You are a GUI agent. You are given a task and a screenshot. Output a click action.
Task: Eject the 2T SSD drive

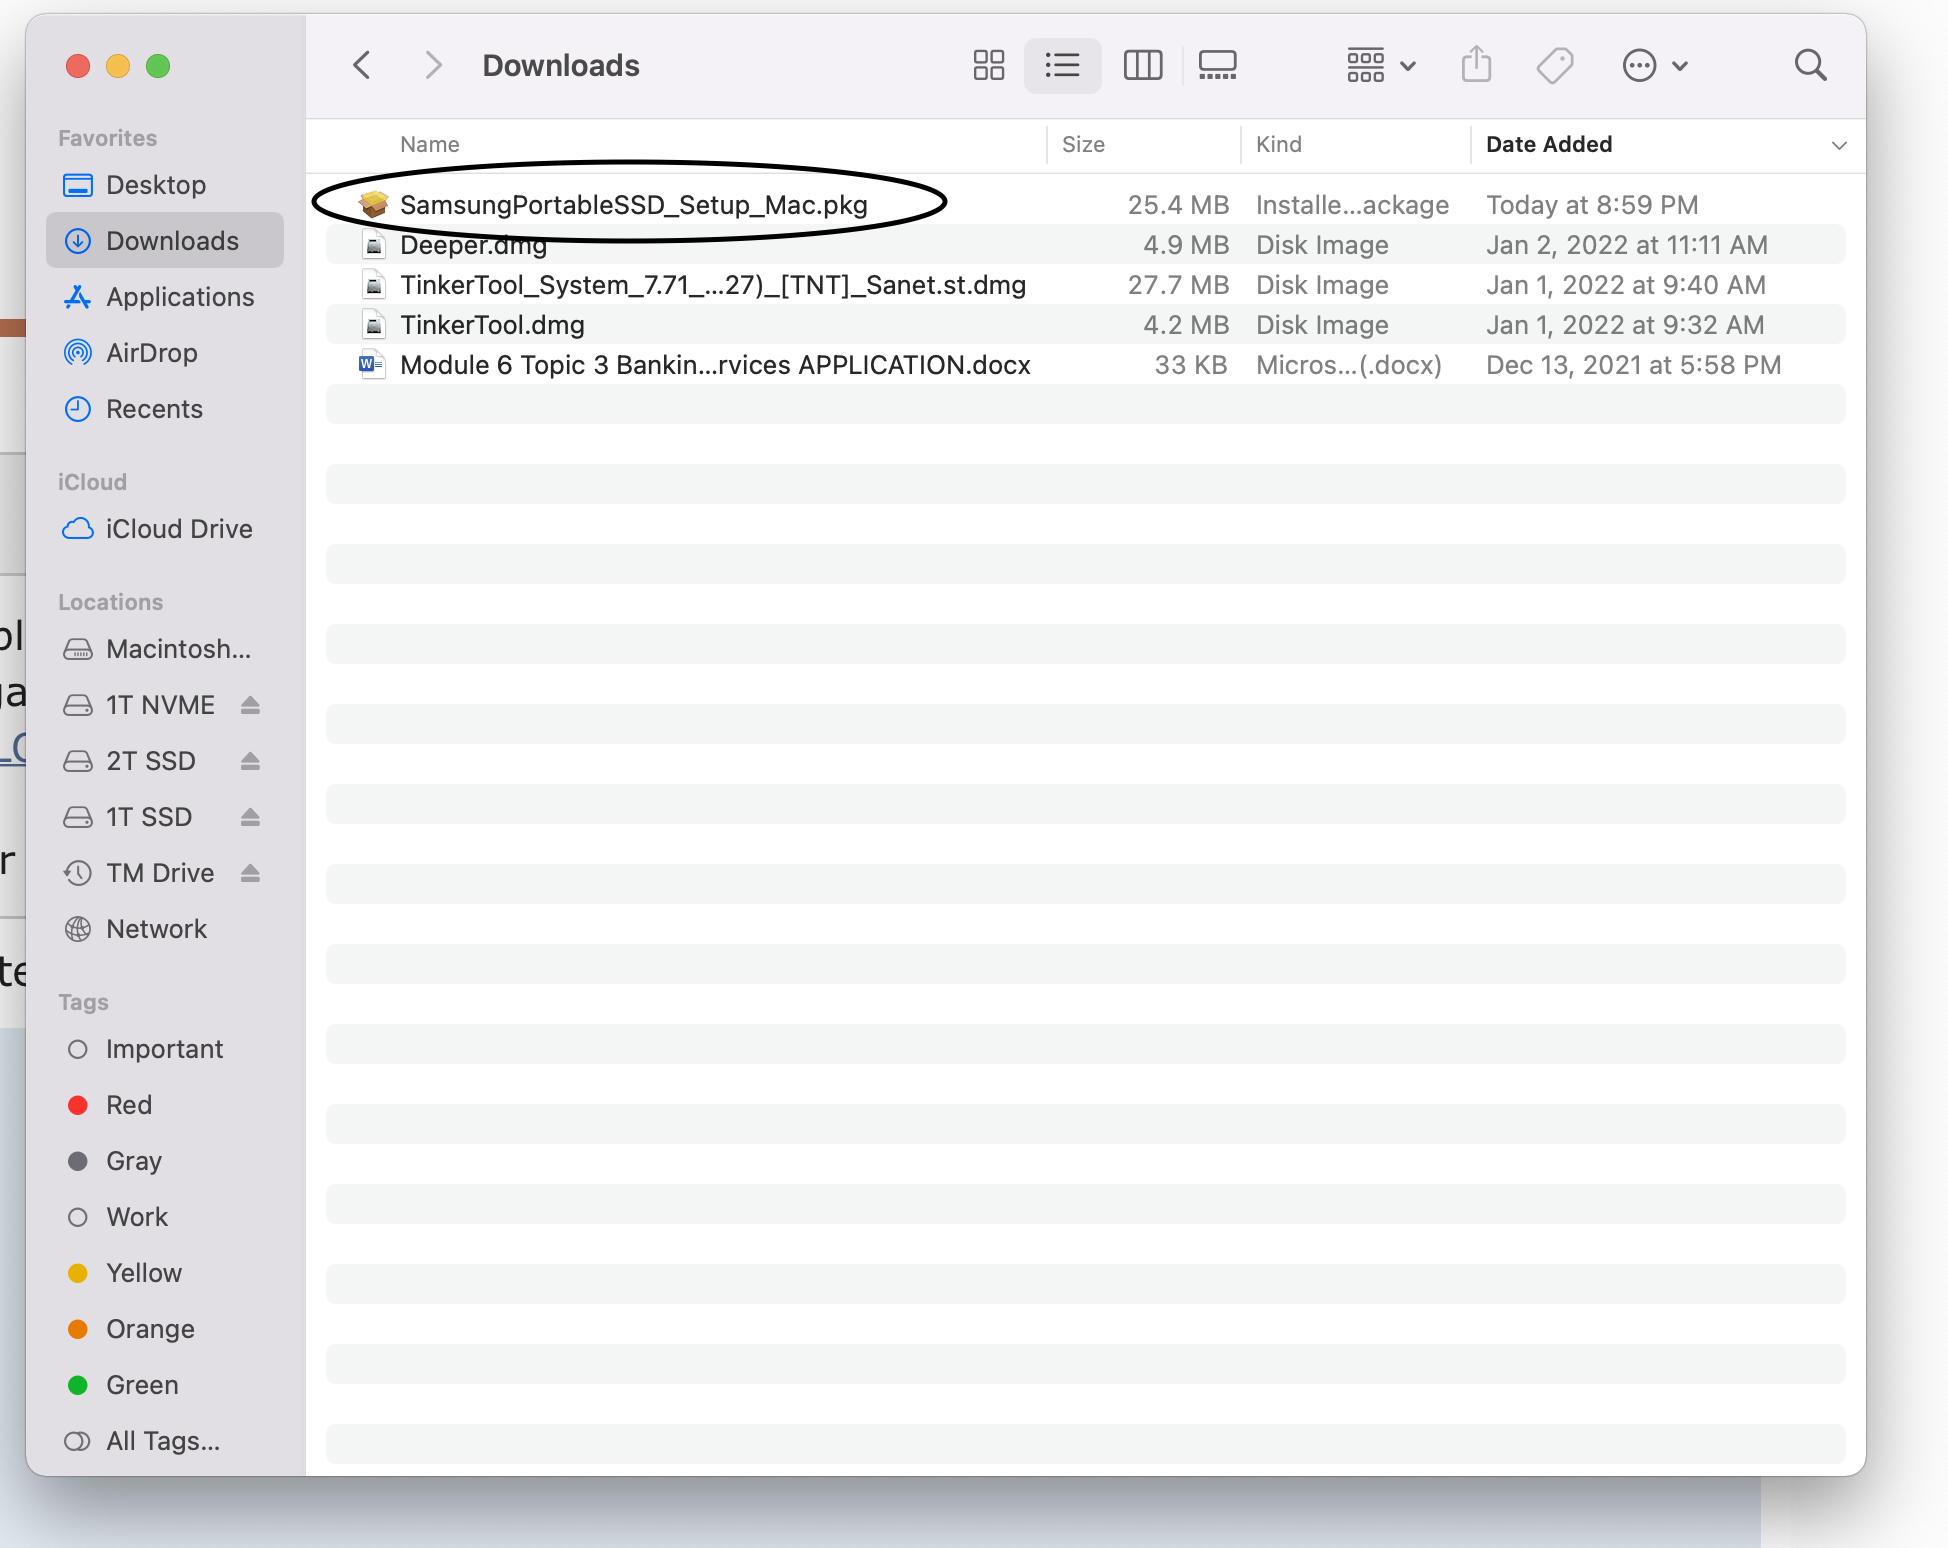(250, 761)
